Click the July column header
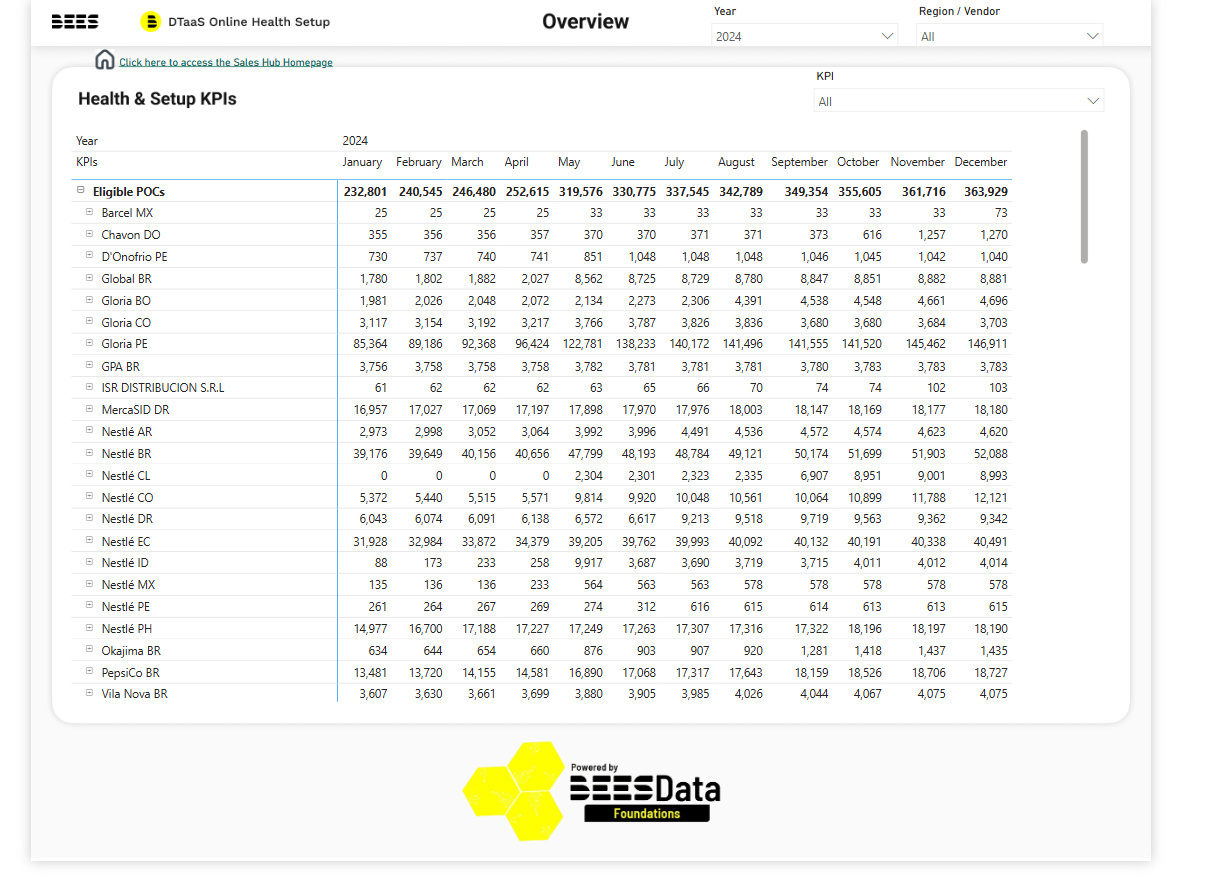This screenshot has width=1226, height=890. [674, 162]
